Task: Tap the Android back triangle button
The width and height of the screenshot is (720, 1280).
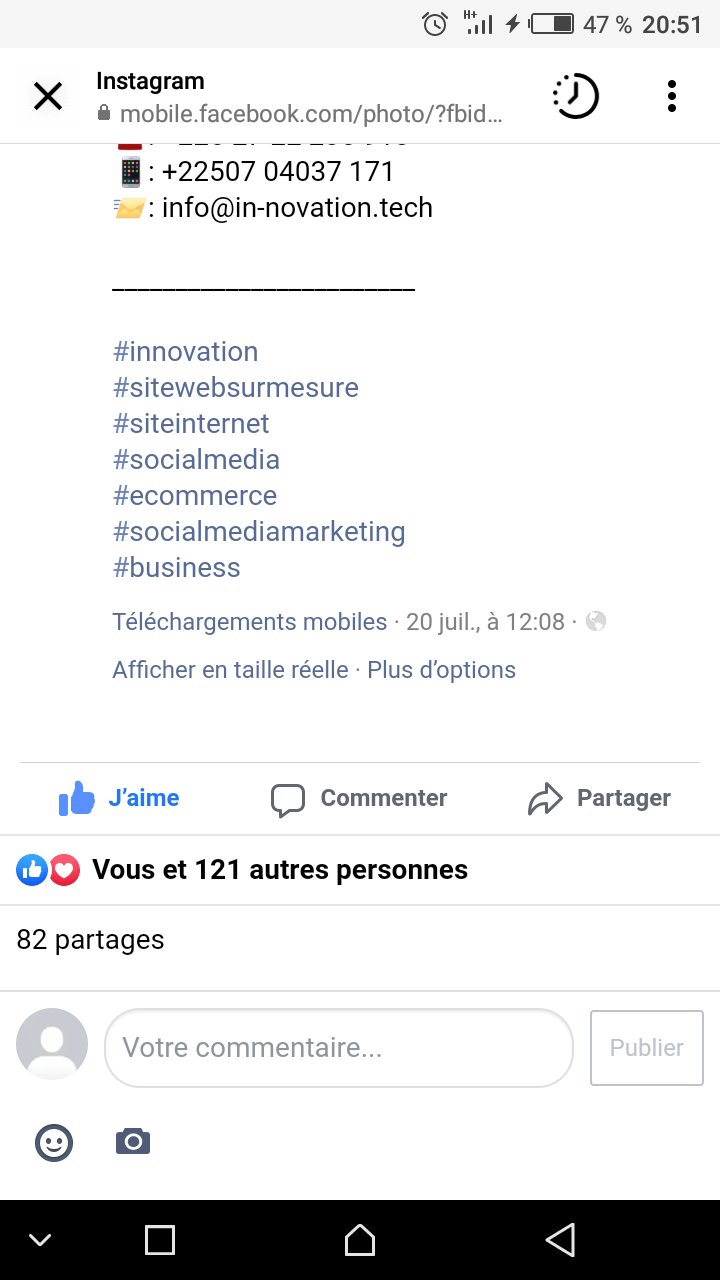Action: pyautogui.click(x=560, y=1240)
